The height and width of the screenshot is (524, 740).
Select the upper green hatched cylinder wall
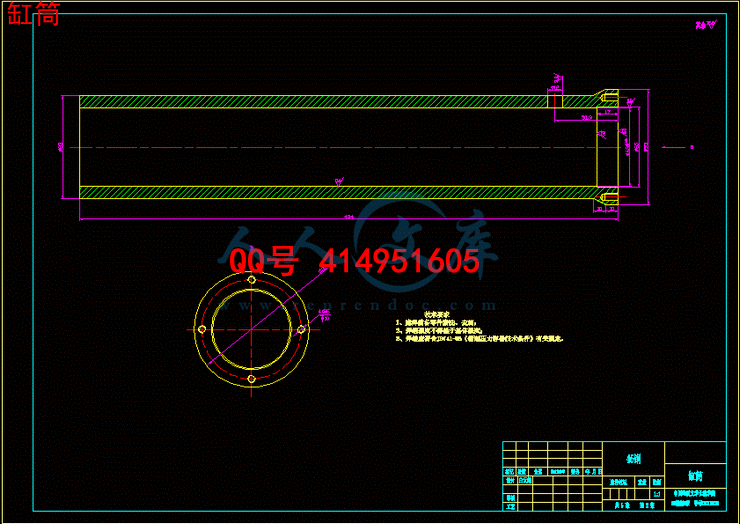tap(300, 102)
